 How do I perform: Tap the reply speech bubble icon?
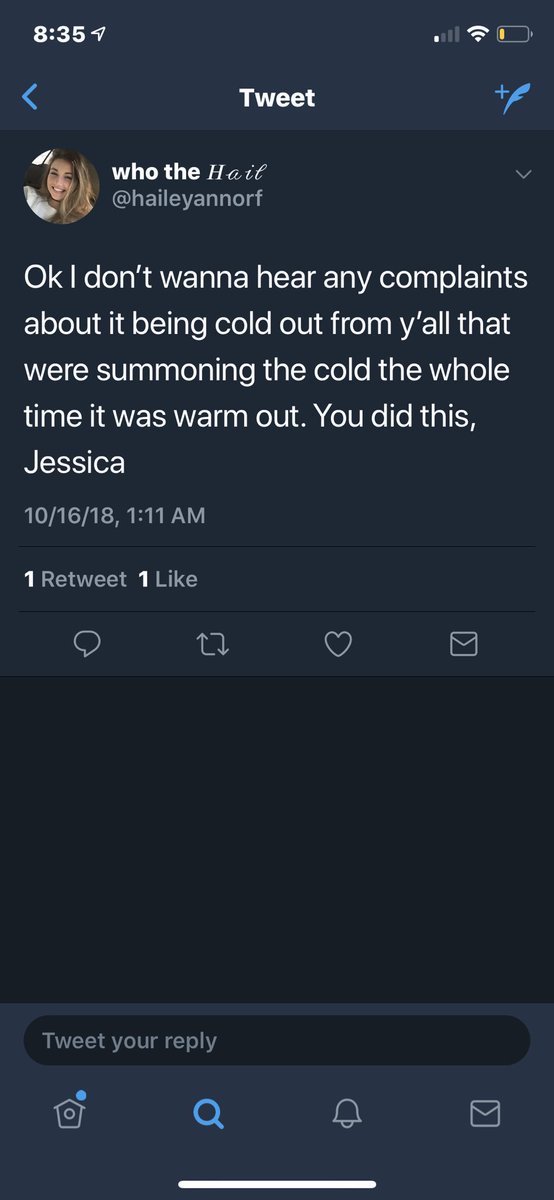90,645
